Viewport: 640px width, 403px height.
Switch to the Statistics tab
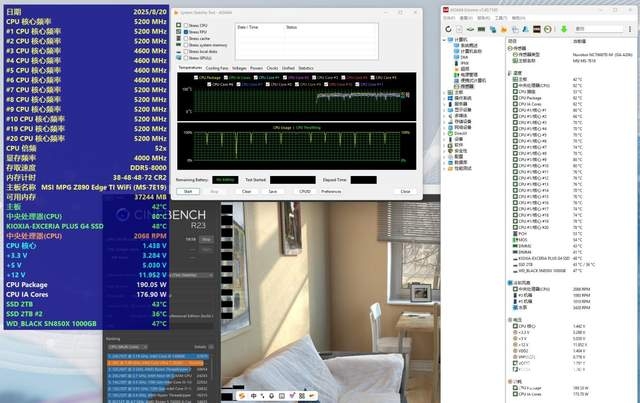point(306,68)
